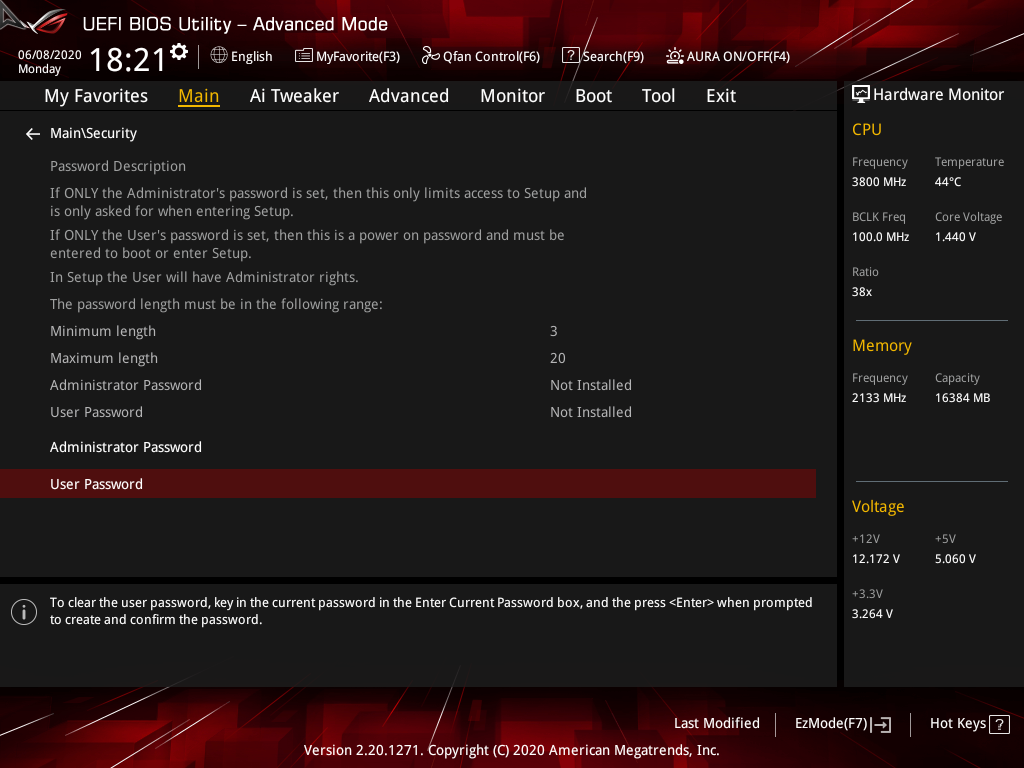Open the My Favorites tab
Viewport: 1024px width, 768px height.
[x=96, y=96]
